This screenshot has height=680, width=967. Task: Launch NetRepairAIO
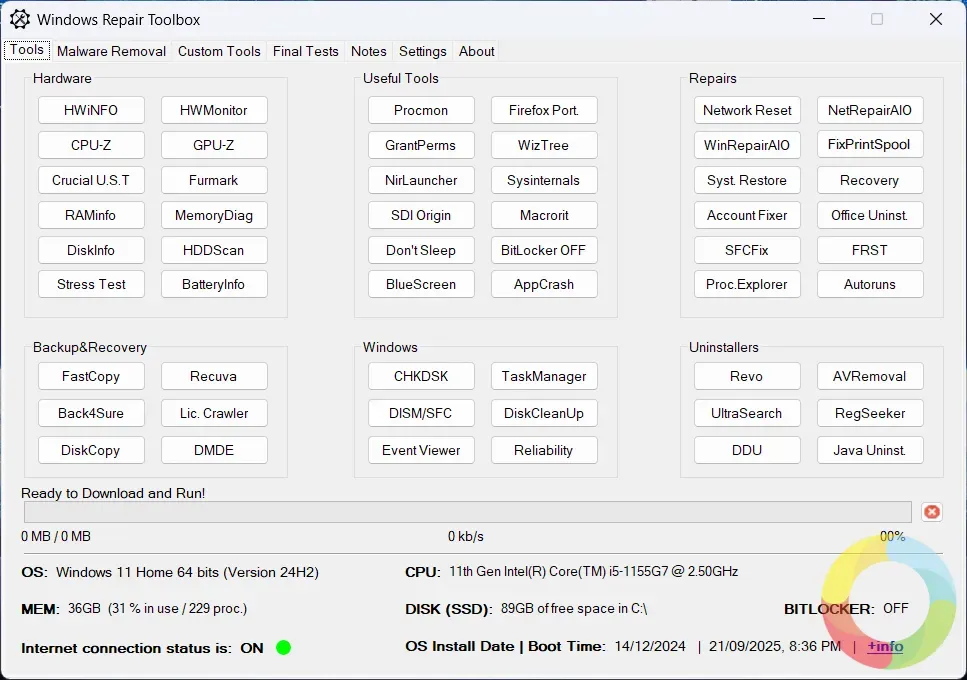point(870,110)
